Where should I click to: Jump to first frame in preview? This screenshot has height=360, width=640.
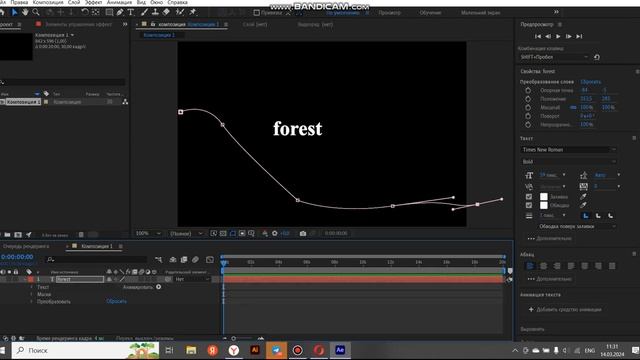click(538, 36)
